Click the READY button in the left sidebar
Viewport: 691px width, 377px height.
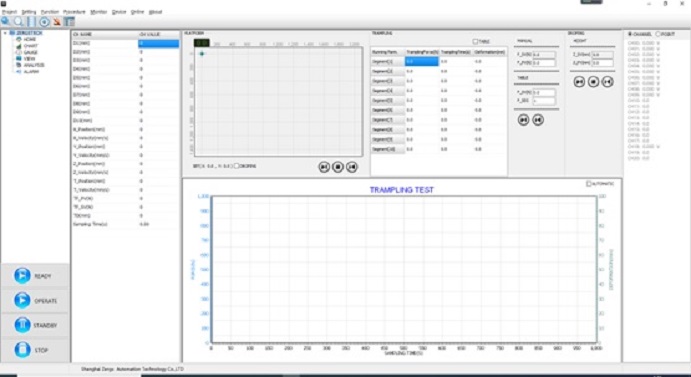[35, 276]
